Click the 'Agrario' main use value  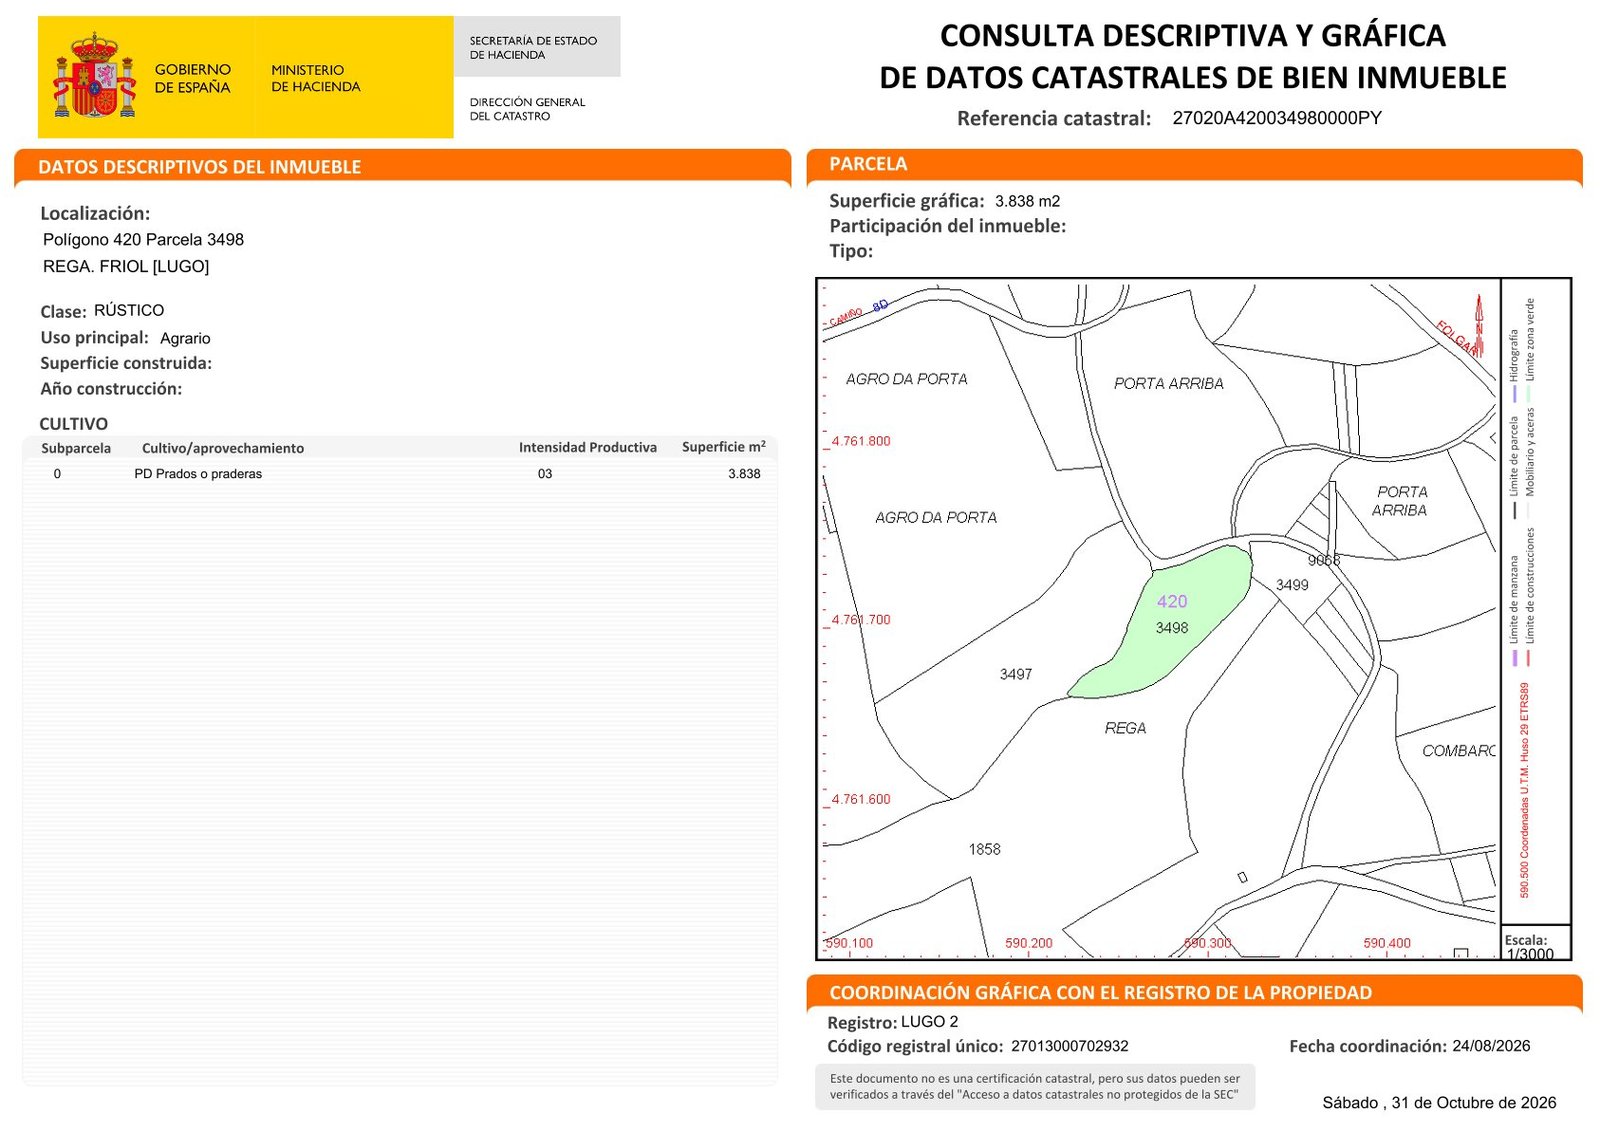click(x=185, y=338)
